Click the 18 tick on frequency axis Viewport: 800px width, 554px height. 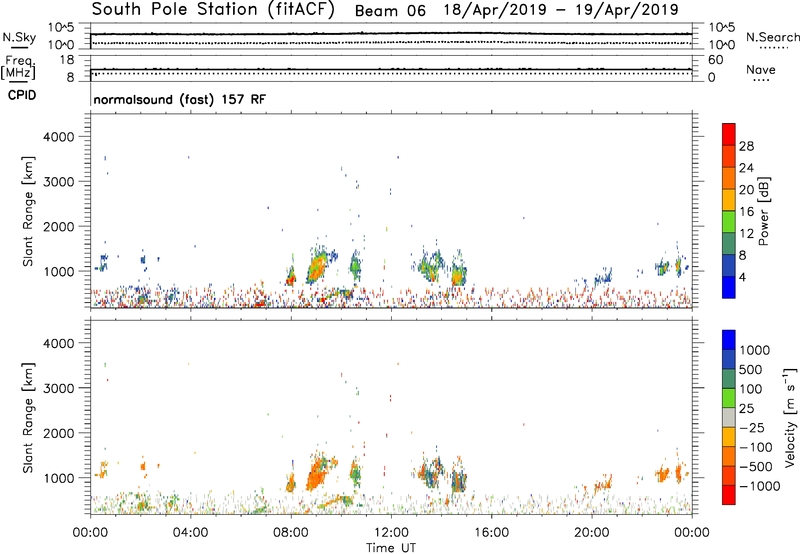[x=67, y=60]
